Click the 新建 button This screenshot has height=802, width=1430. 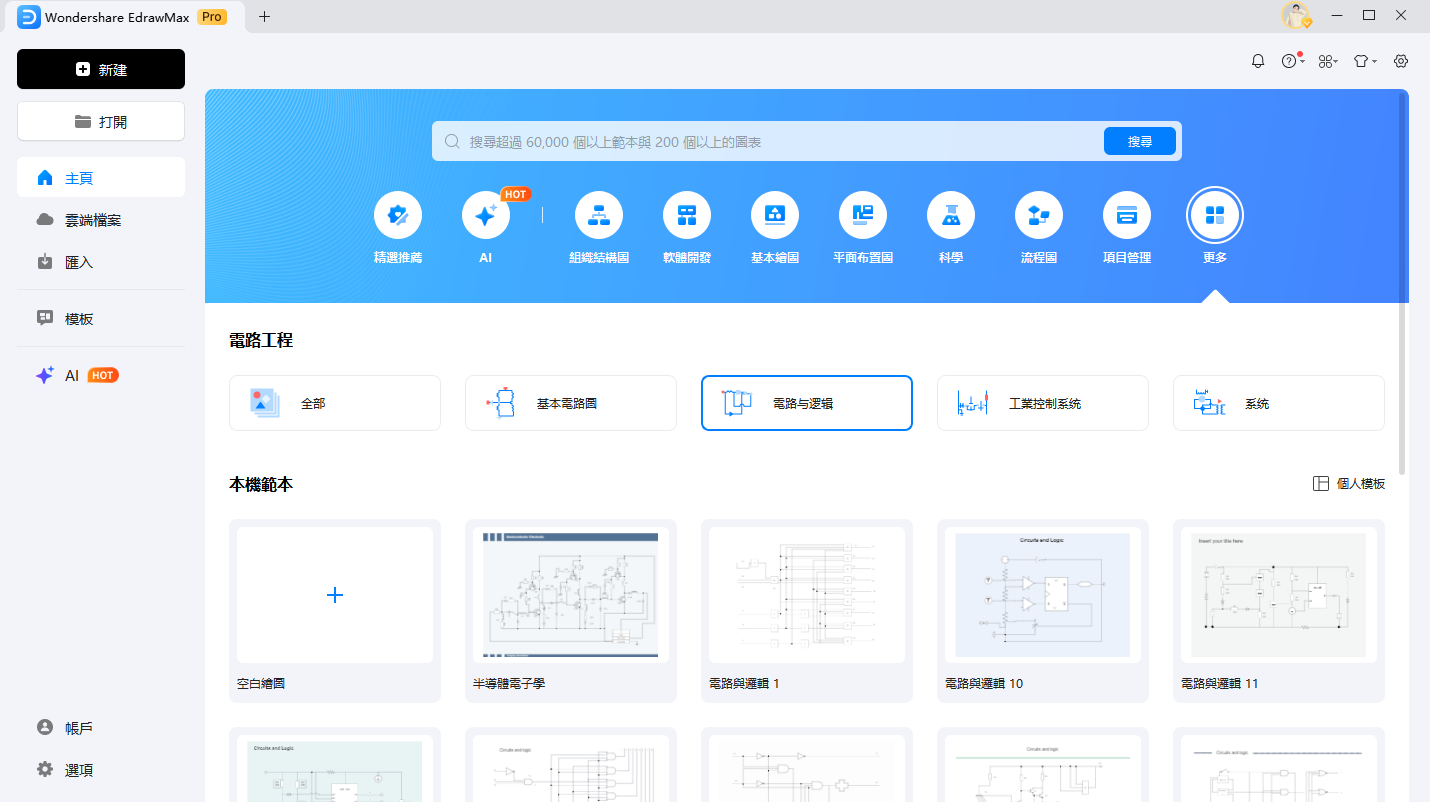[101, 69]
